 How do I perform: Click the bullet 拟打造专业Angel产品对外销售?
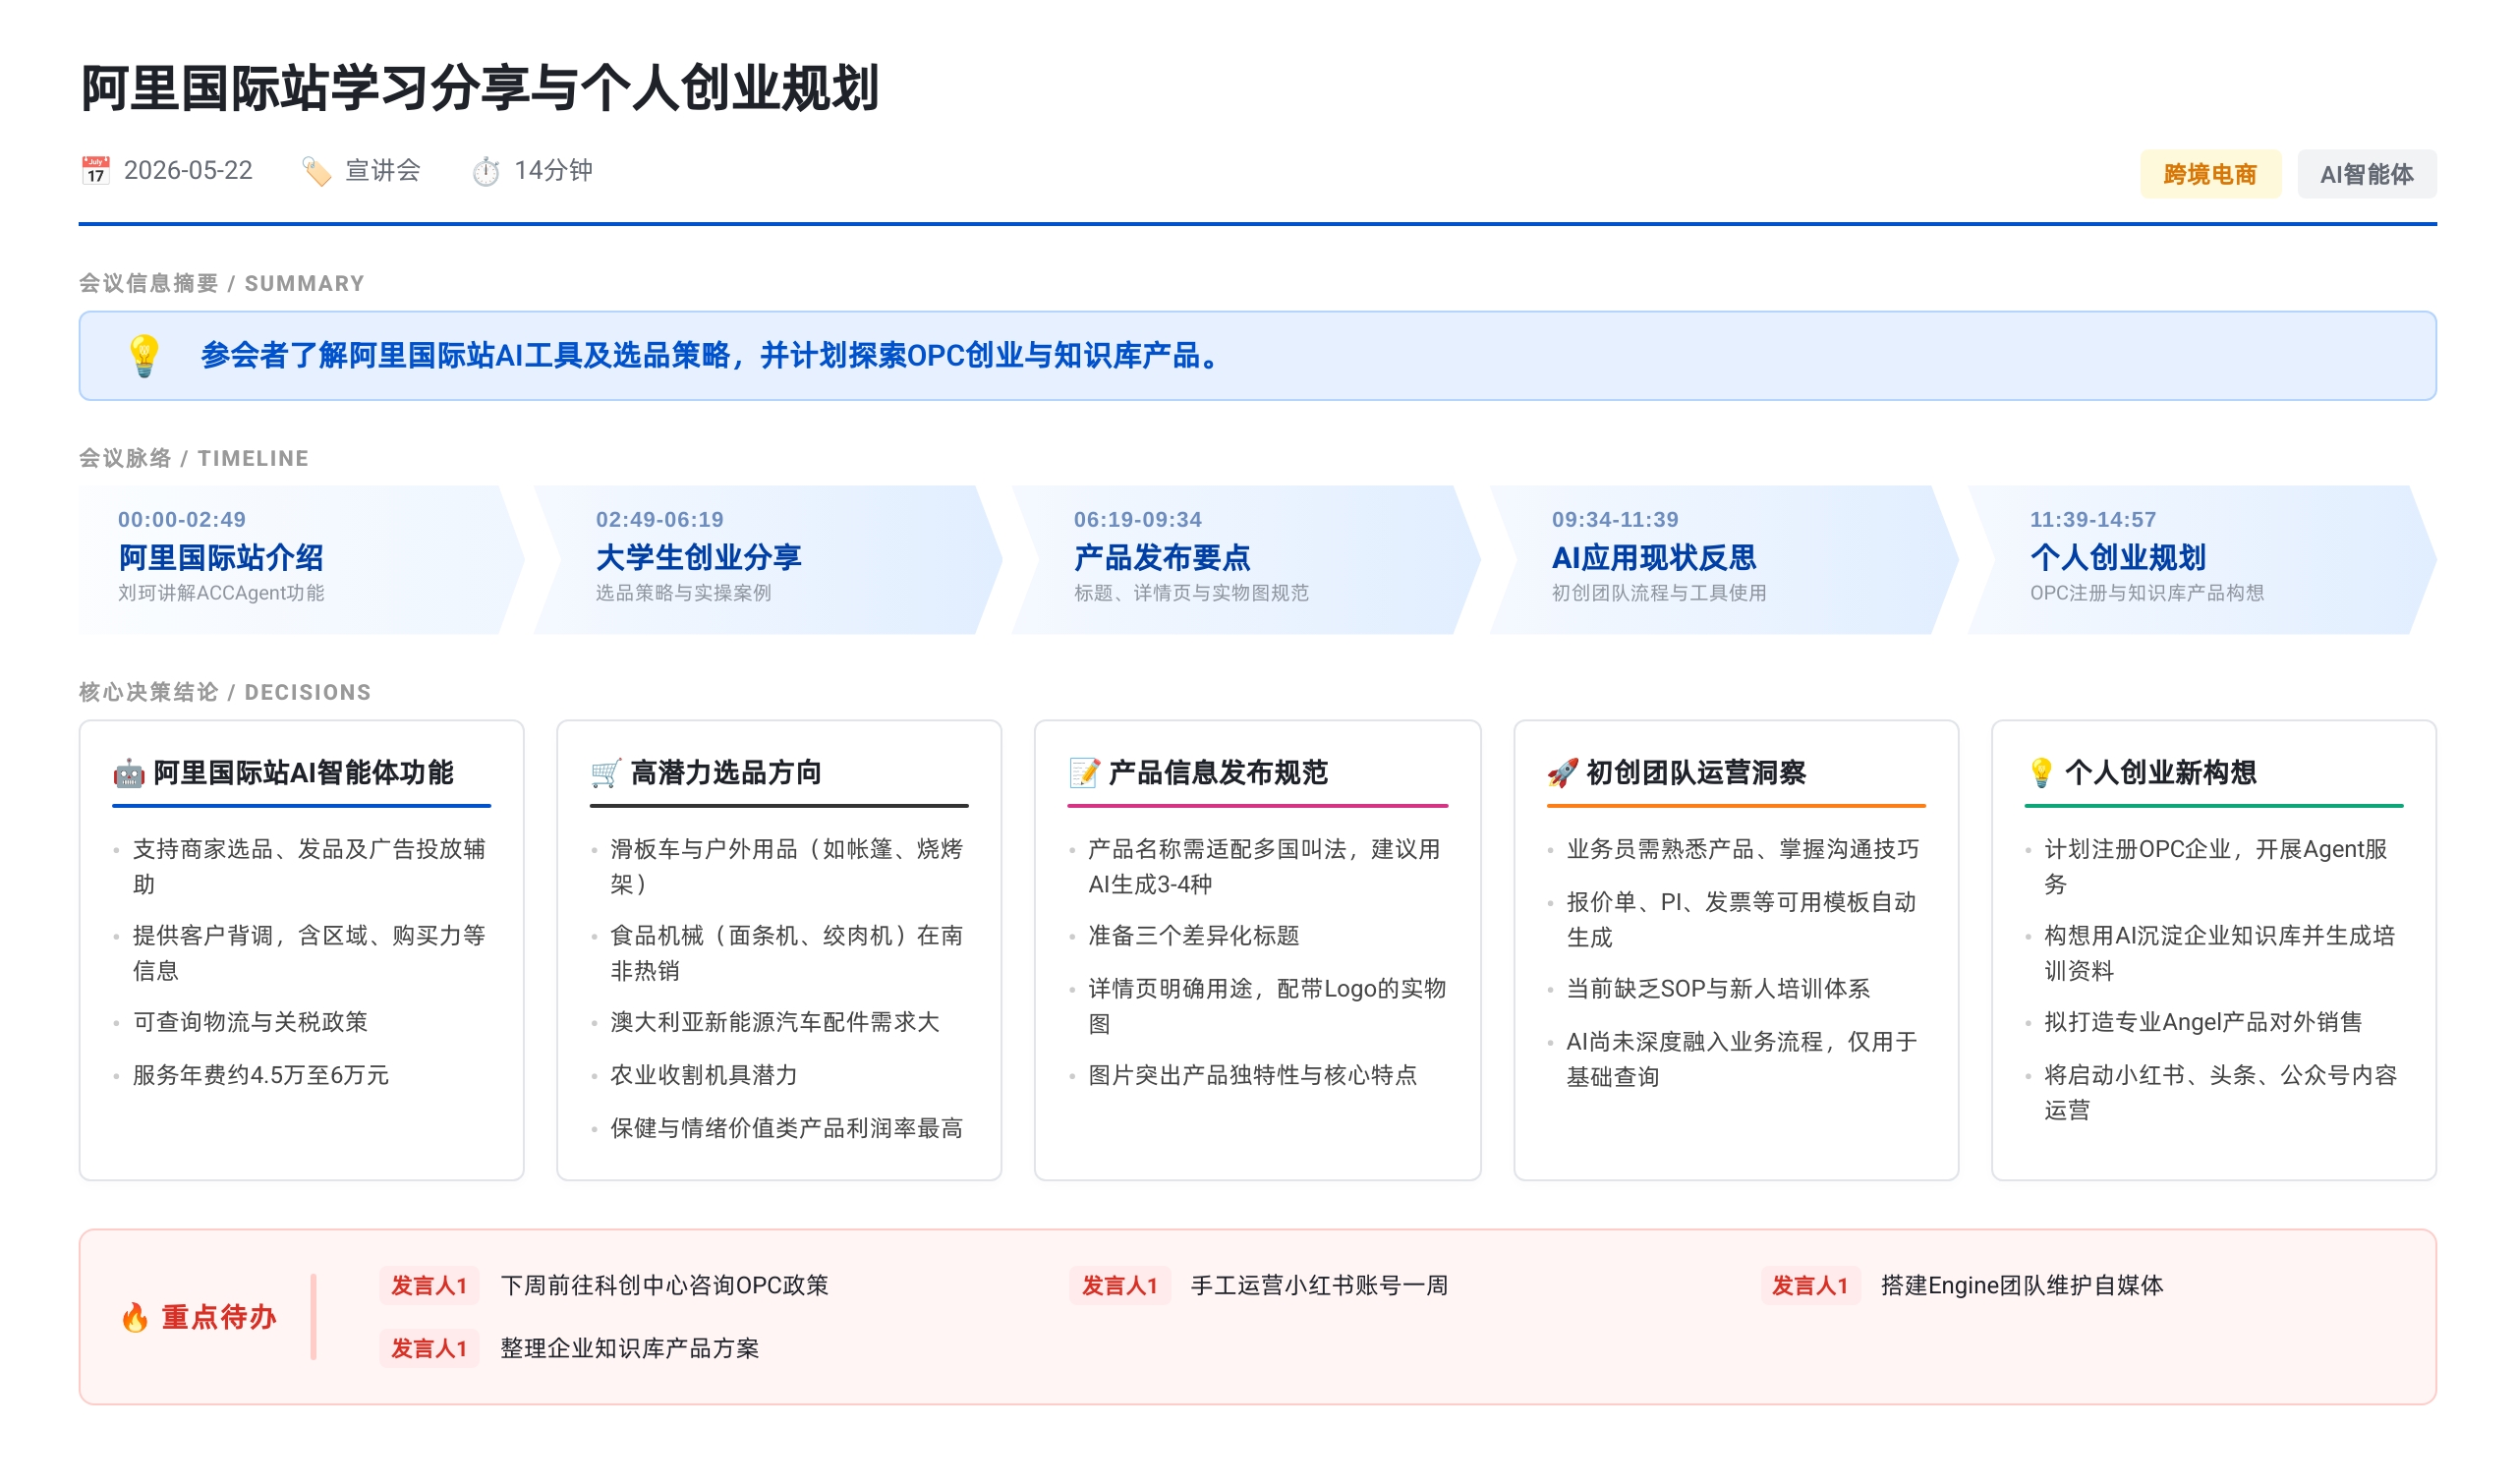pos(2203,1022)
